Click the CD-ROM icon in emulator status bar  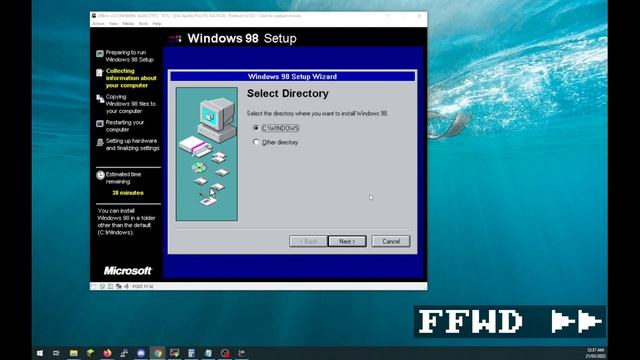(102, 287)
